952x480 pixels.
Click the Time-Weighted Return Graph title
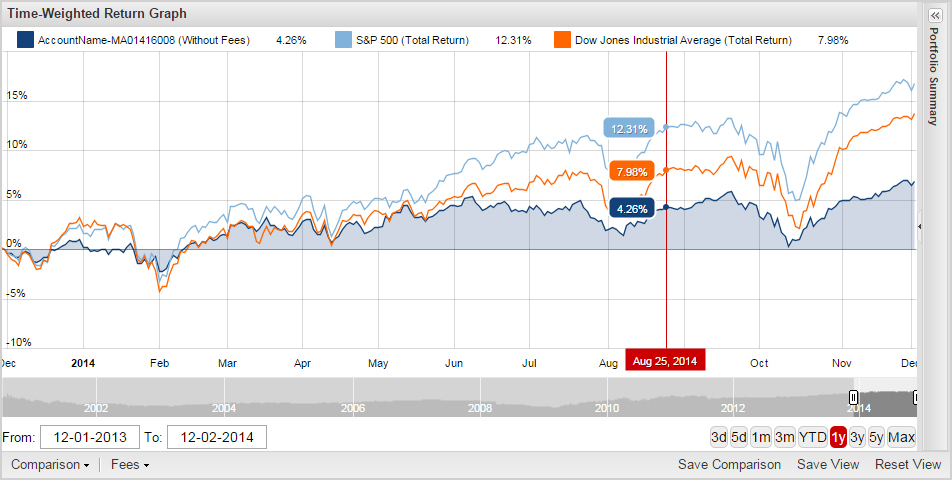pos(97,13)
